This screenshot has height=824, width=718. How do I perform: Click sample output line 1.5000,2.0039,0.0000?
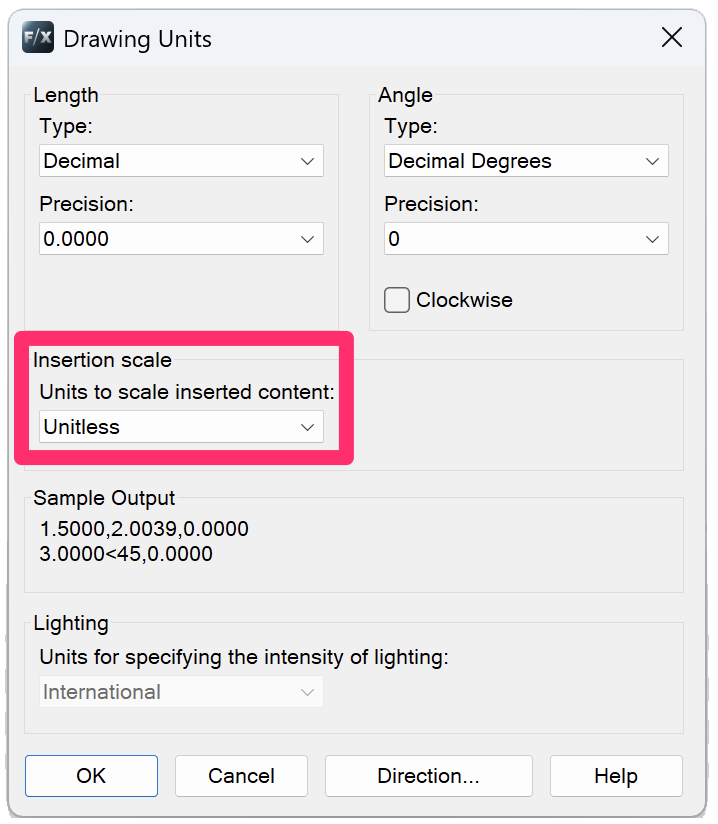(144, 529)
